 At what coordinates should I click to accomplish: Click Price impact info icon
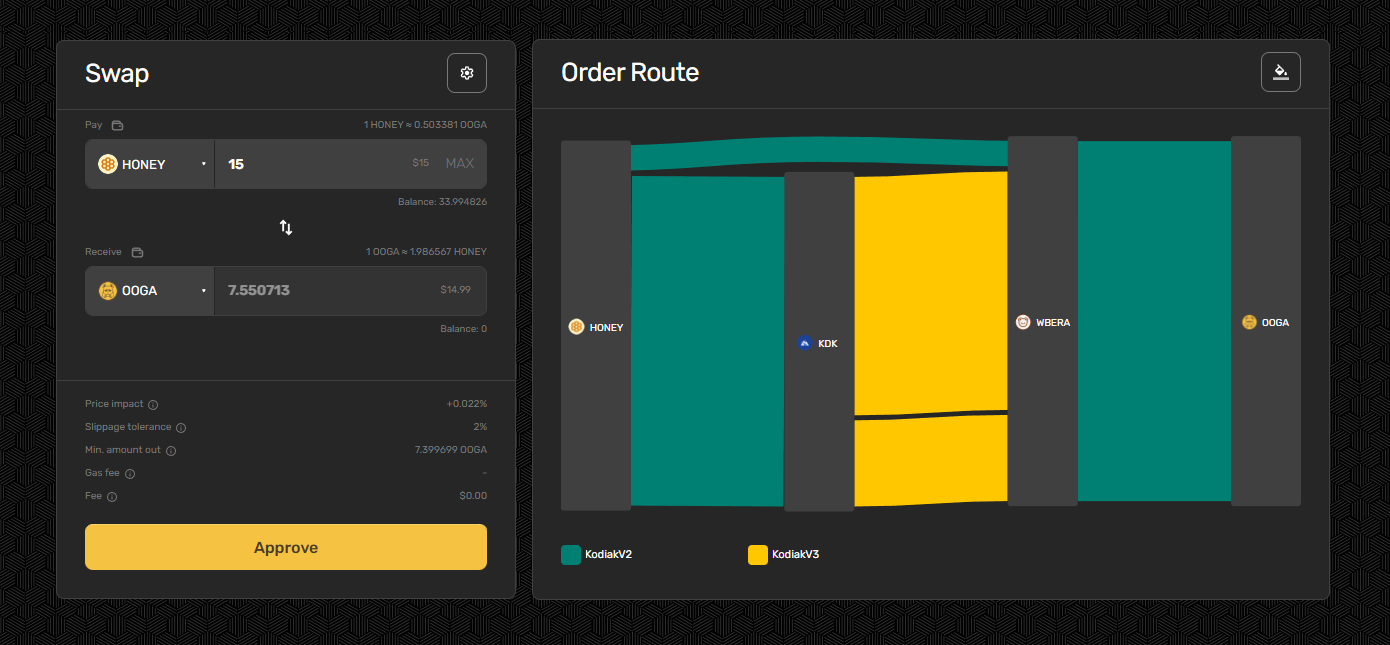[x=153, y=405]
